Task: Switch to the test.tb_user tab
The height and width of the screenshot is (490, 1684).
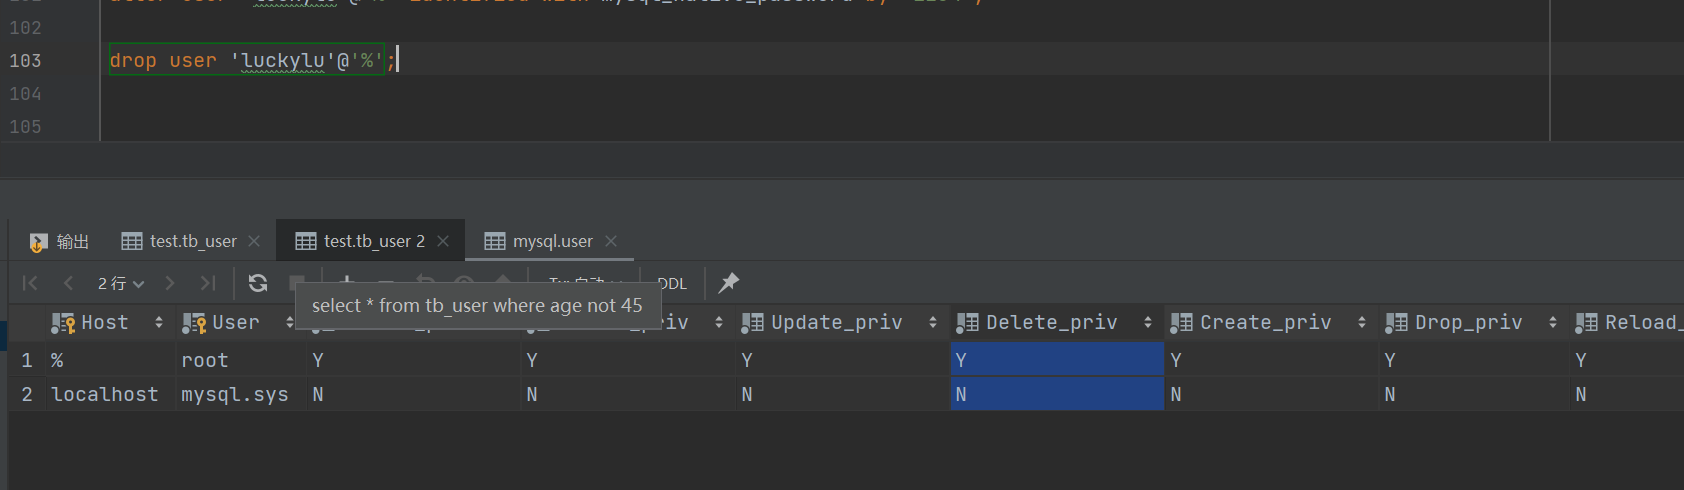Action: point(192,241)
